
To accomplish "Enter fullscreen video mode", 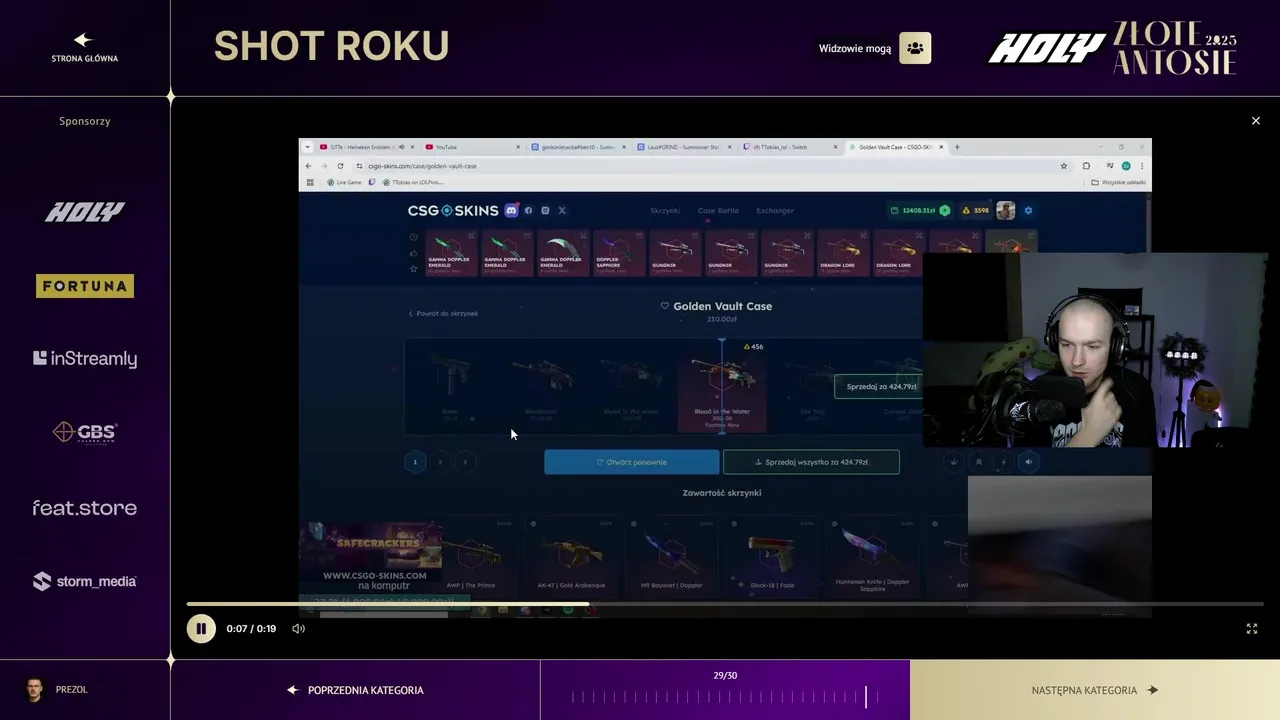I will click(1252, 629).
